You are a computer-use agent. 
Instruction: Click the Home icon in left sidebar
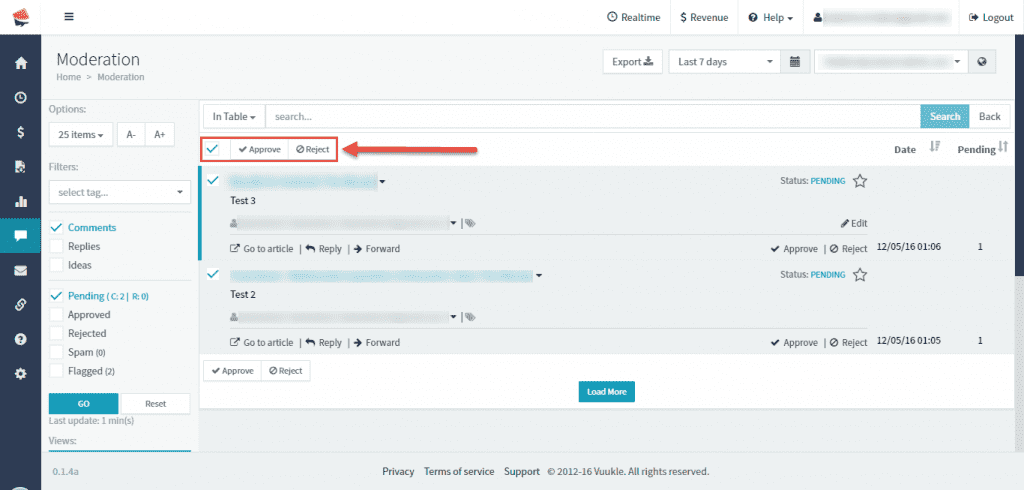pos(20,63)
